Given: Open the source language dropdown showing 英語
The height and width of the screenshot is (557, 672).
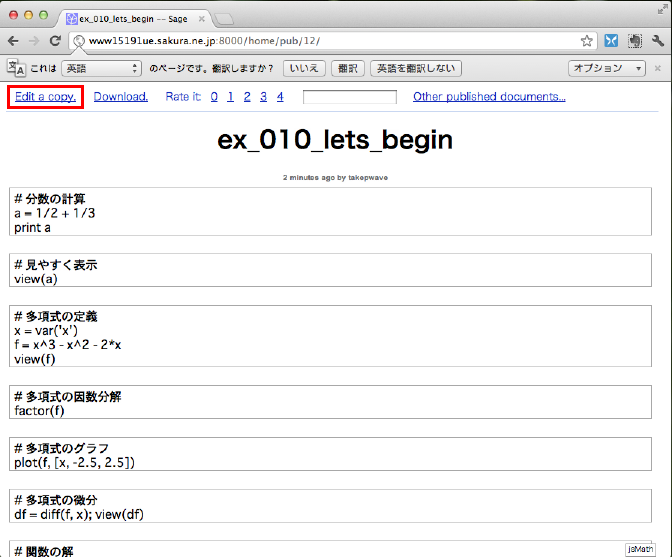Looking at the screenshot, I should [x=102, y=68].
